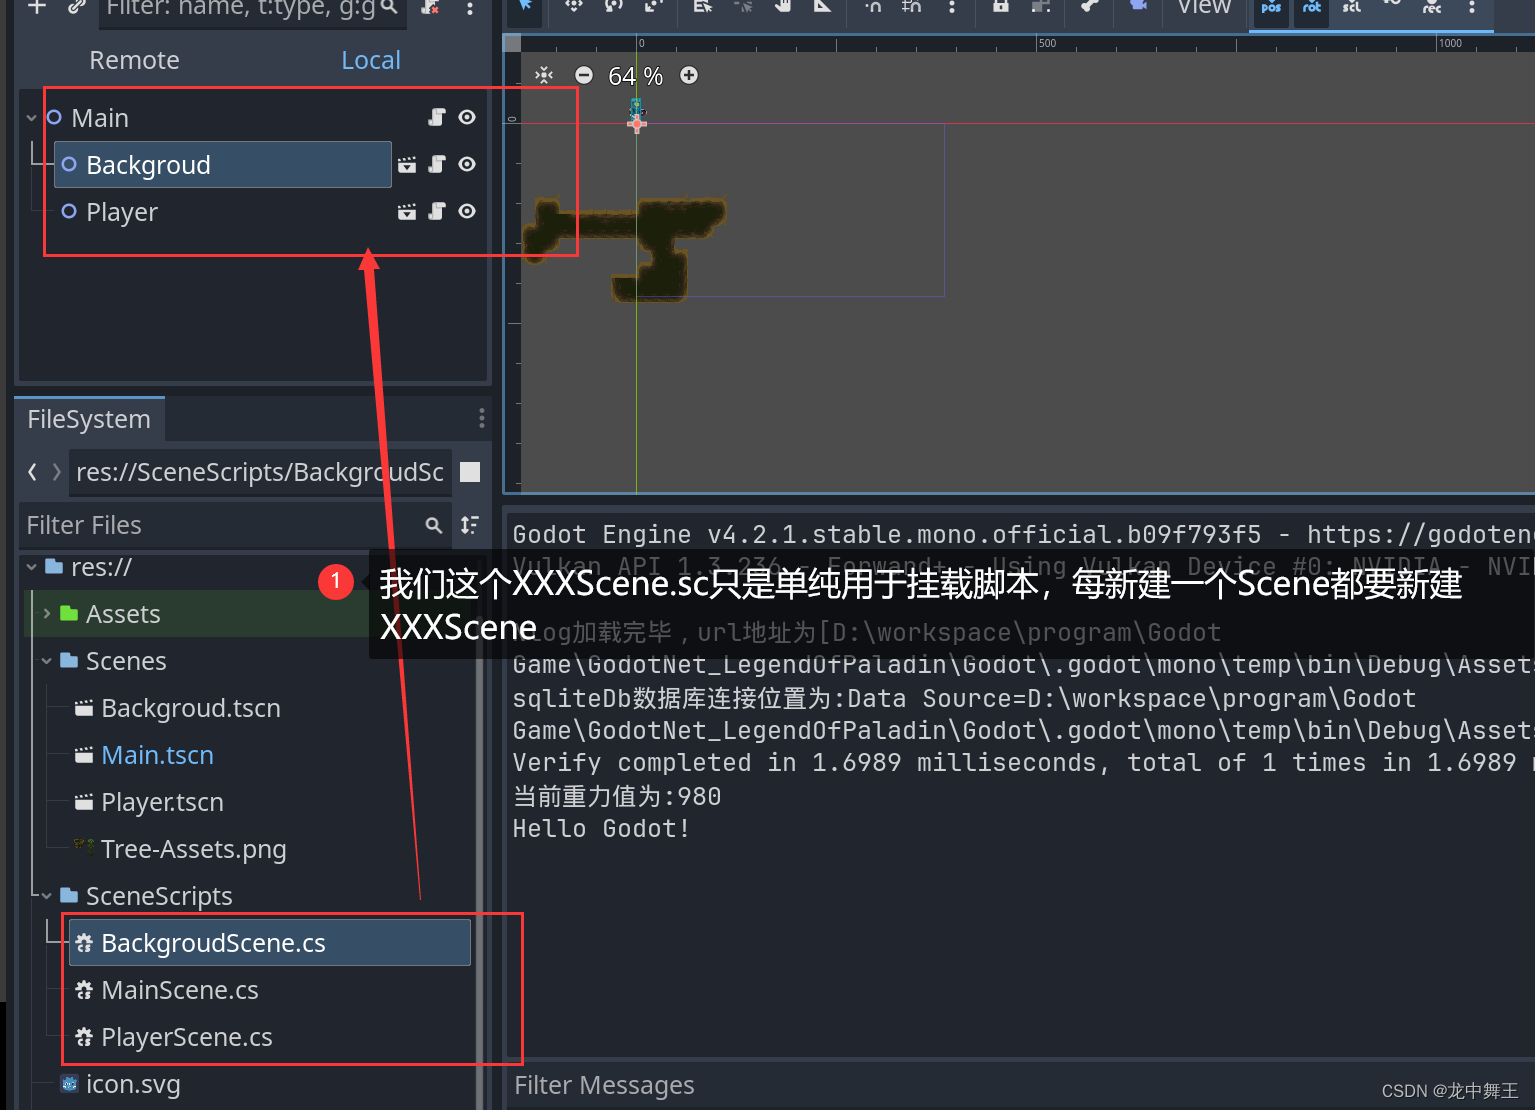
Task: Select Main.tscn in FileSystem
Action: [x=157, y=755]
